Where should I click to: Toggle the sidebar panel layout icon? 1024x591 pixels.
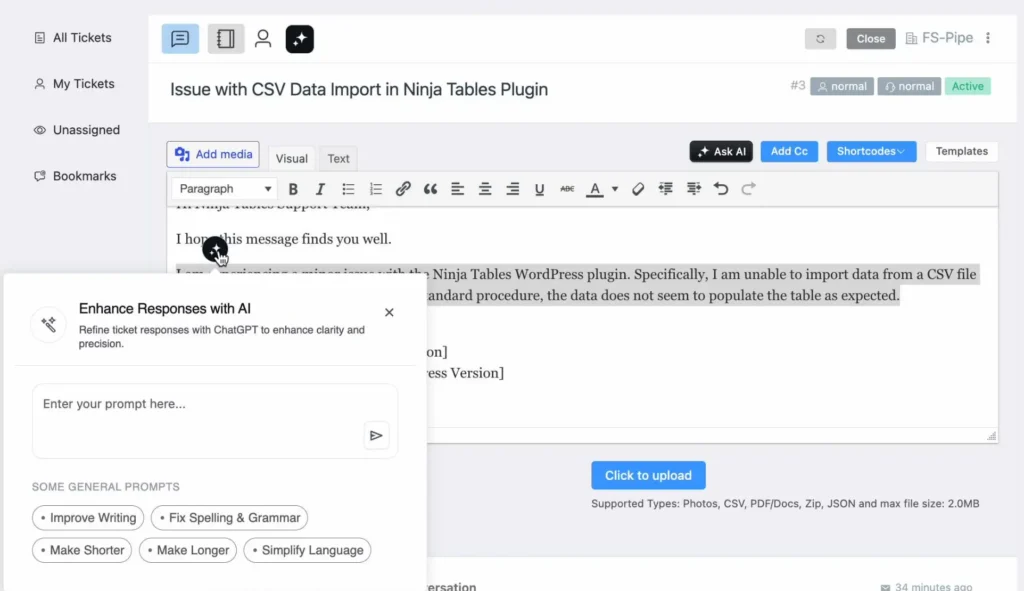225,39
